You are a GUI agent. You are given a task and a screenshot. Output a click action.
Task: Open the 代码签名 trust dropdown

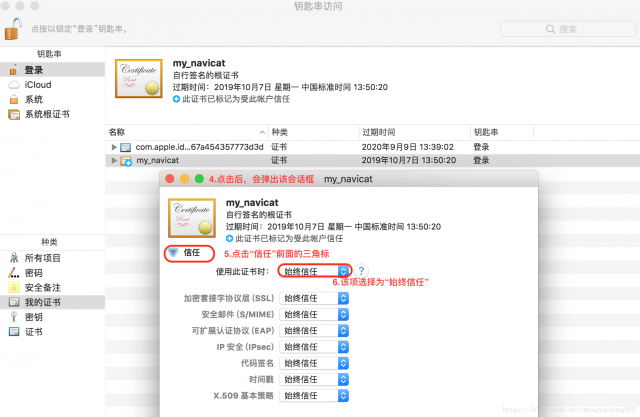[x=314, y=363]
